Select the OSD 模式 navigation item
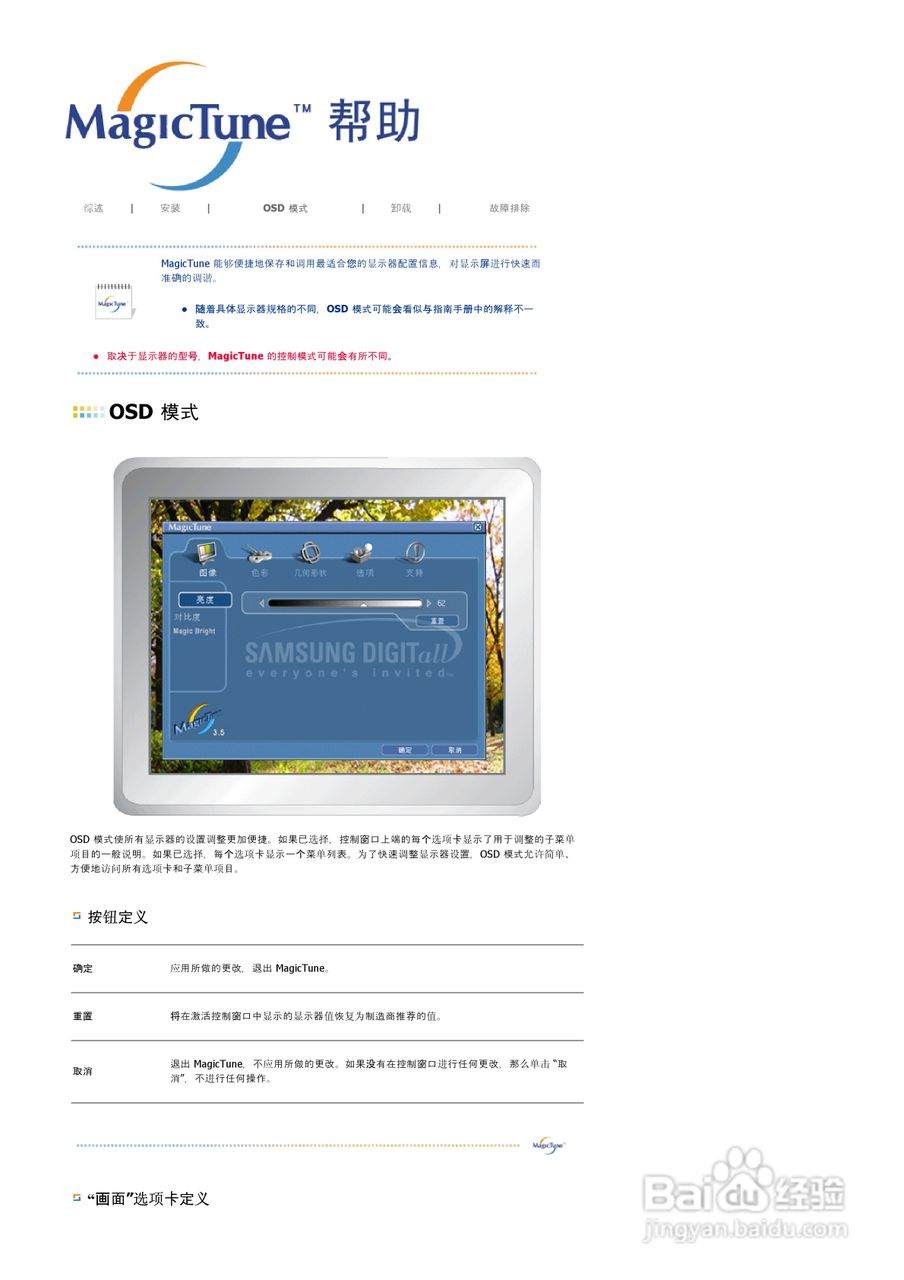The width and height of the screenshot is (904, 1280). pyautogui.click(x=287, y=208)
